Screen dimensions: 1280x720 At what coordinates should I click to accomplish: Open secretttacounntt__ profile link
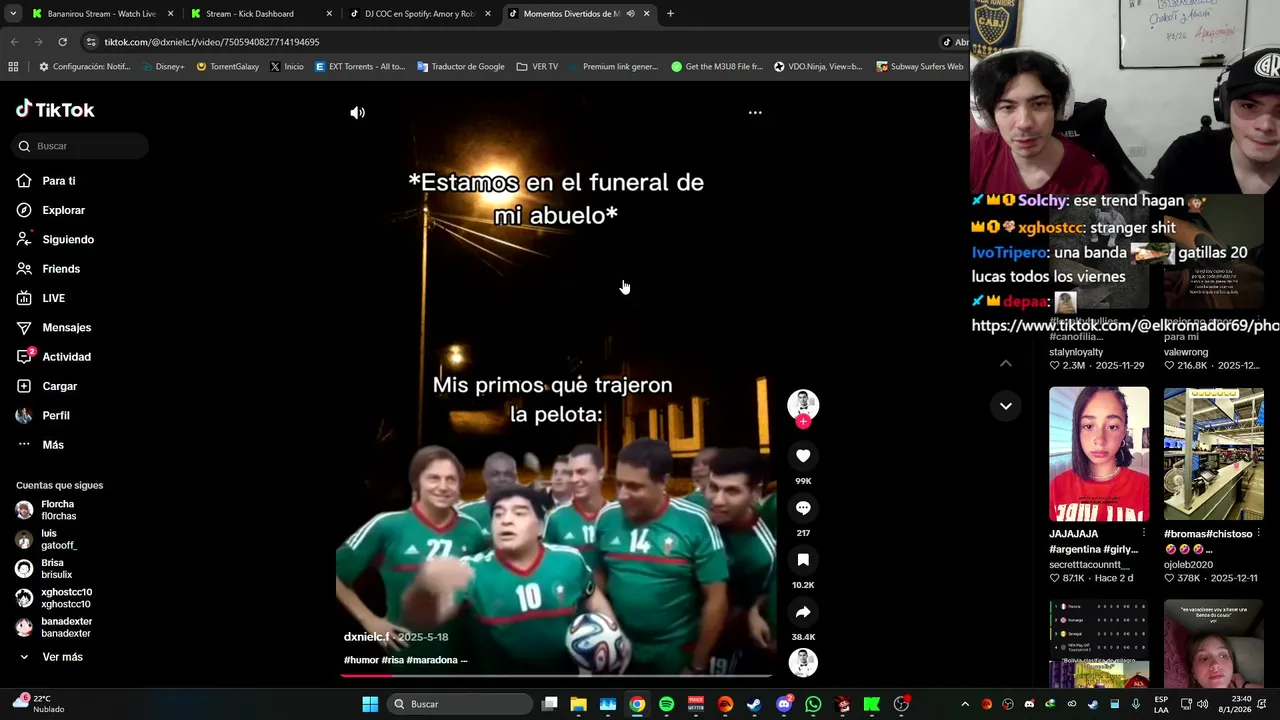click(x=1089, y=565)
